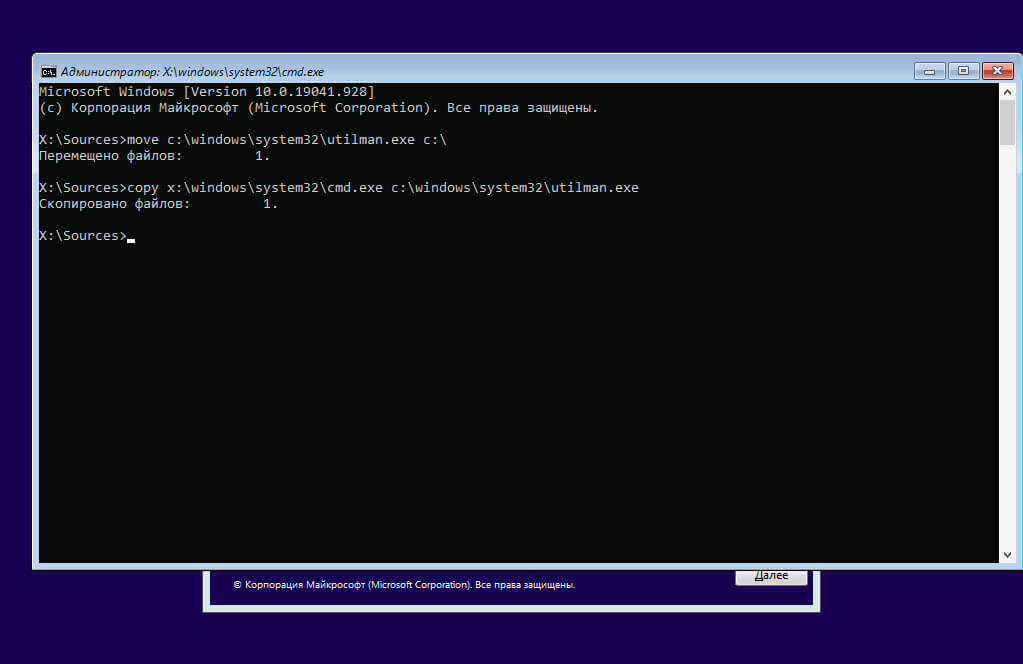Click the scrollbar down arrow in console
The height and width of the screenshot is (664, 1023).
pyautogui.click(x=1007, y=555)
